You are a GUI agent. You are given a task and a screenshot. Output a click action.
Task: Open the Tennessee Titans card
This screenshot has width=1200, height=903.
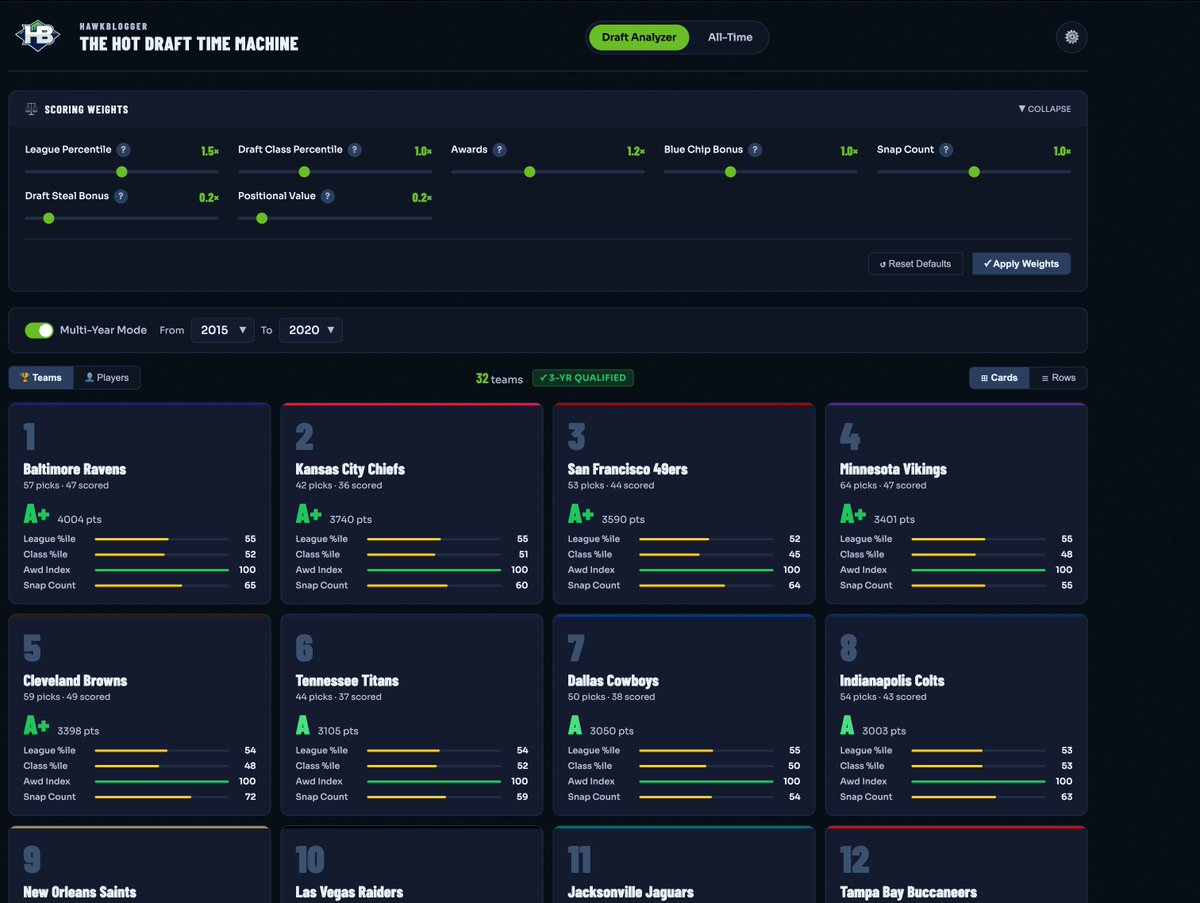[412, 715]
